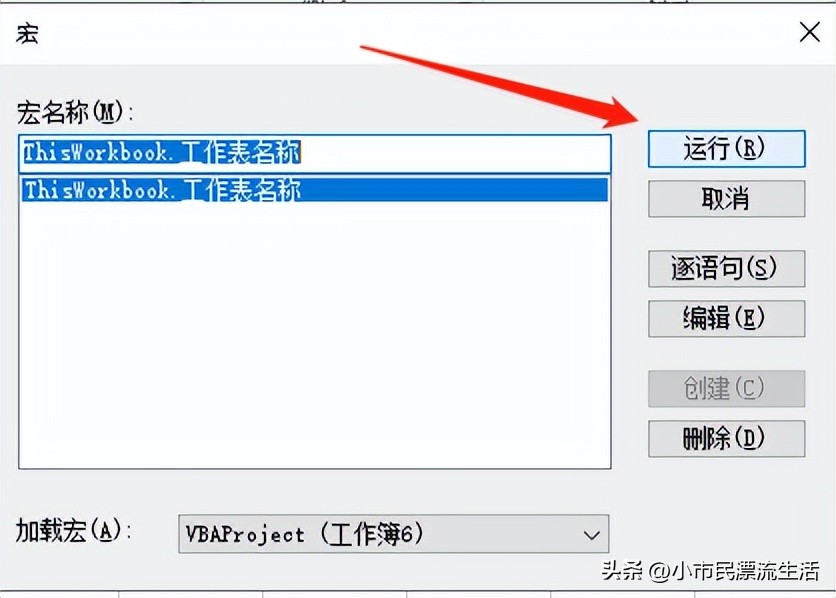Click the greyed-out 创建(C) button
This screenshot has width=836, height=598.
[x=726, y=389]
